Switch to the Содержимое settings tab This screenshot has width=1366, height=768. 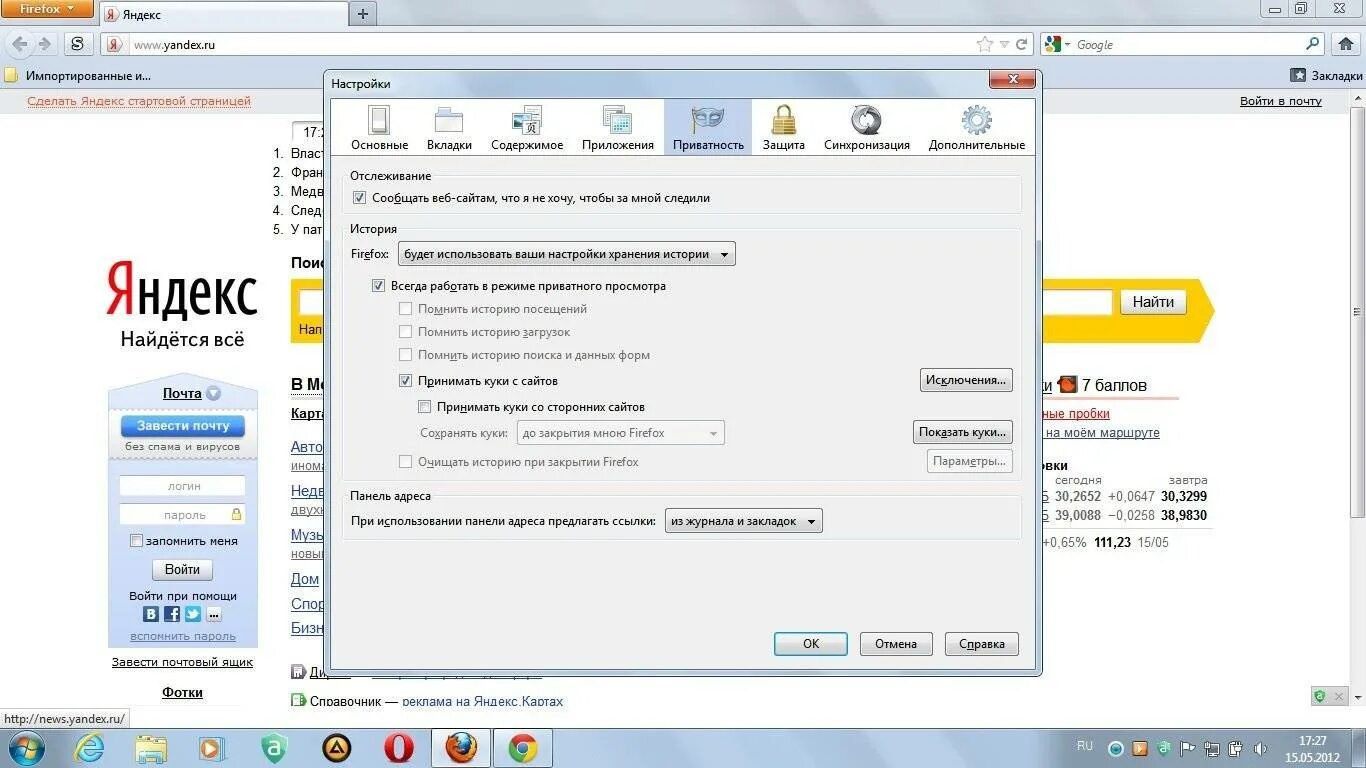point(527,127)
